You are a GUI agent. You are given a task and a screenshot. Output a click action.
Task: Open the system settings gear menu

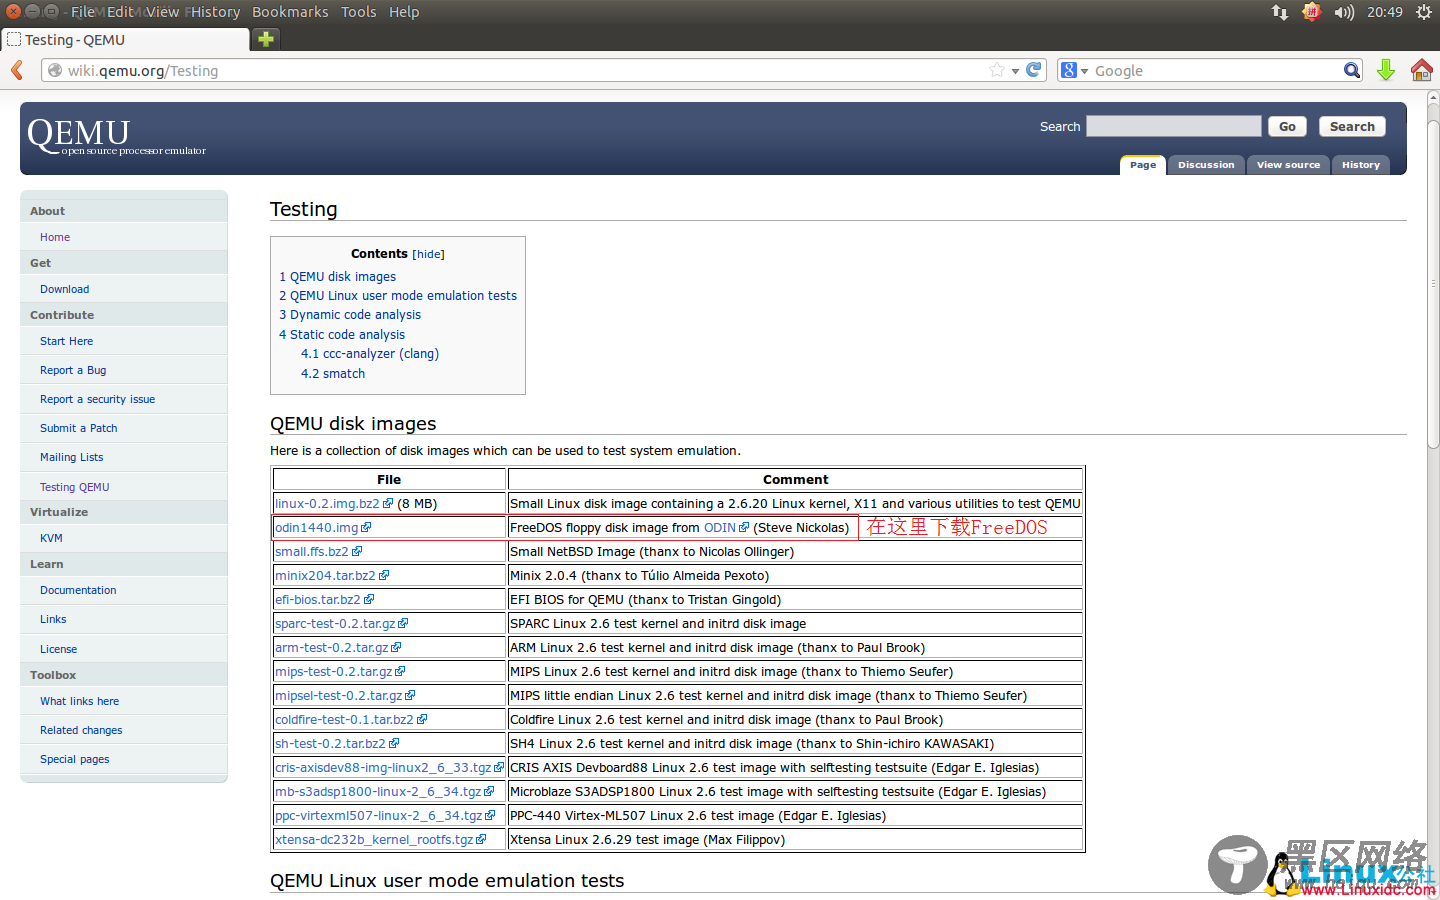[1424, 12]
